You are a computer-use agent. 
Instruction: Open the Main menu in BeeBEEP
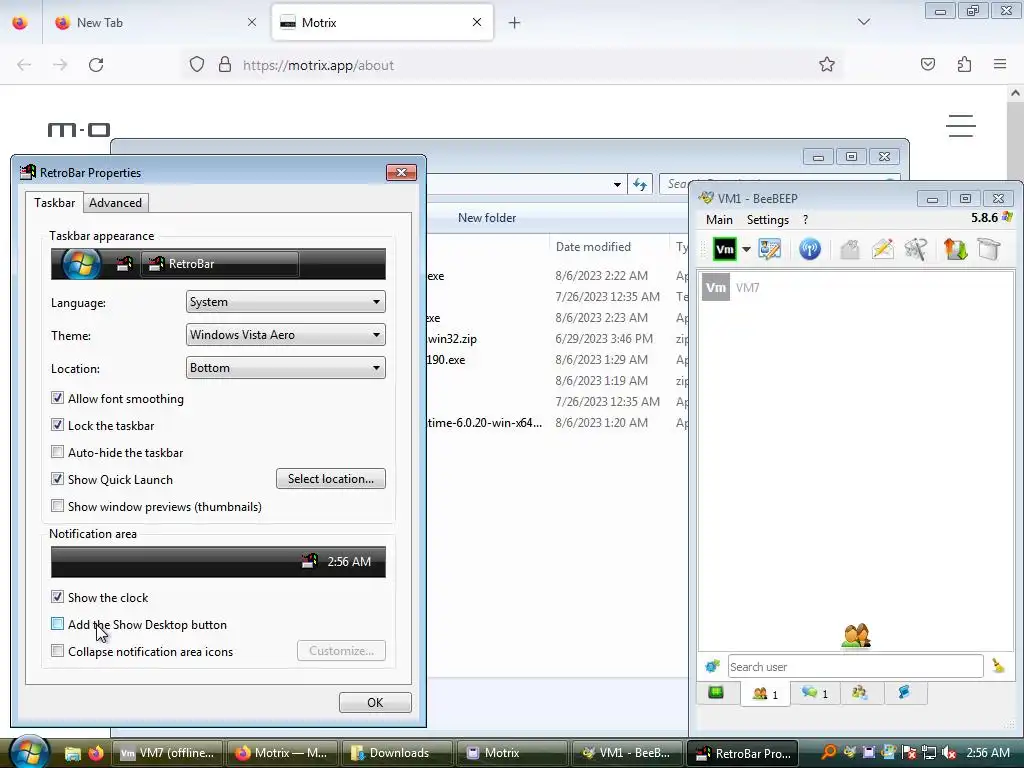tap(719, 220)
